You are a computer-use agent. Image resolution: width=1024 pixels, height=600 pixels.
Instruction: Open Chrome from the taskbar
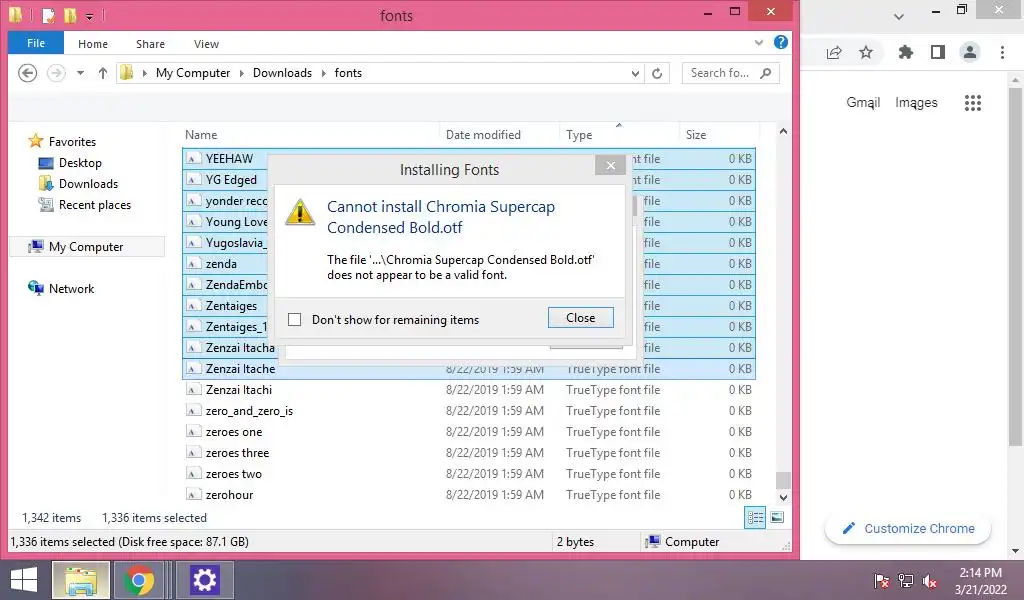point(139,580)
